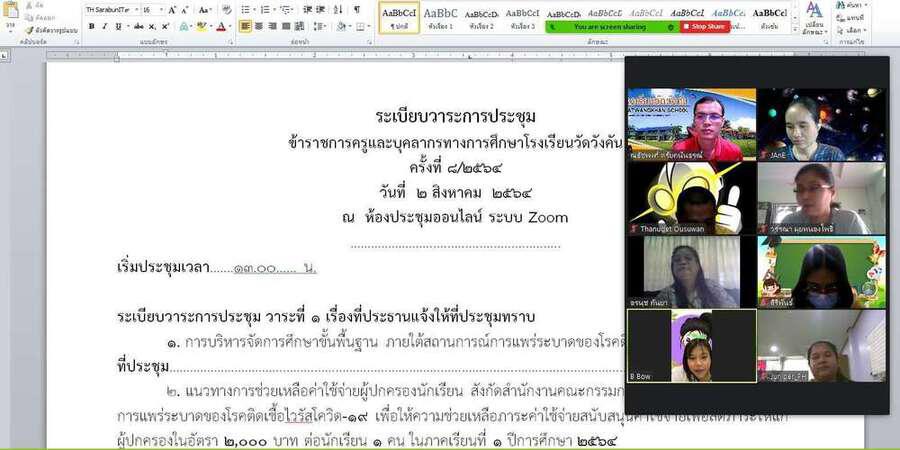Toggle italic text formatting

tap(106, 27)
